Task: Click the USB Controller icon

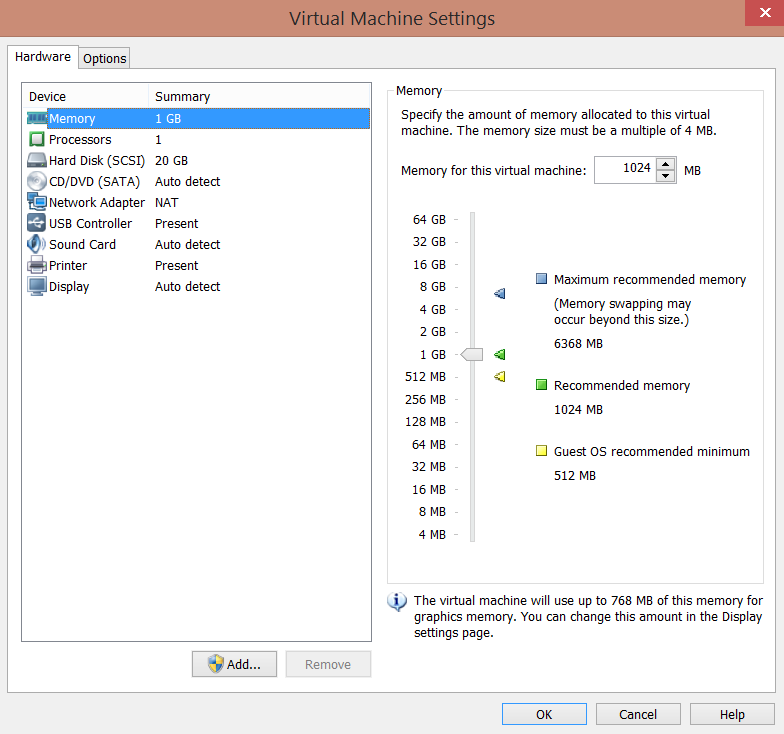Action: 37,223
